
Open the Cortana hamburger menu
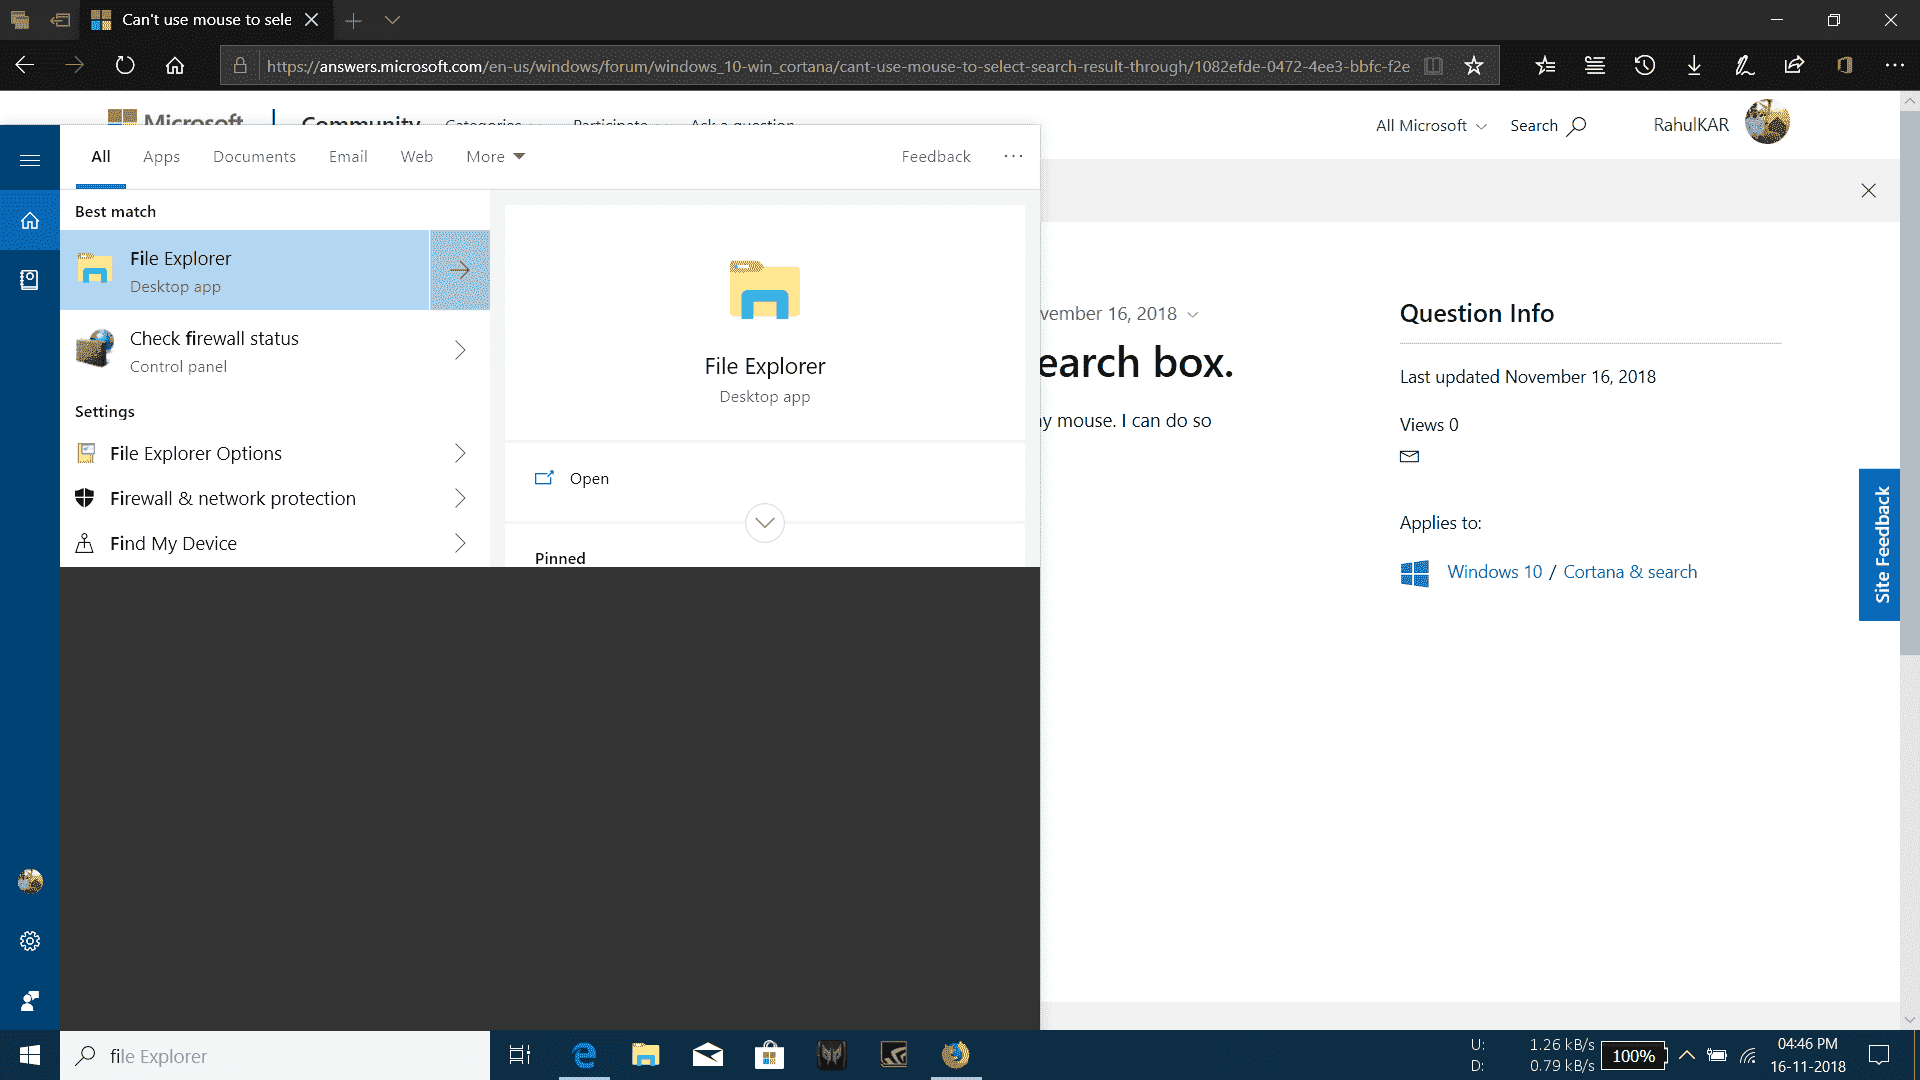click(30, 160)
